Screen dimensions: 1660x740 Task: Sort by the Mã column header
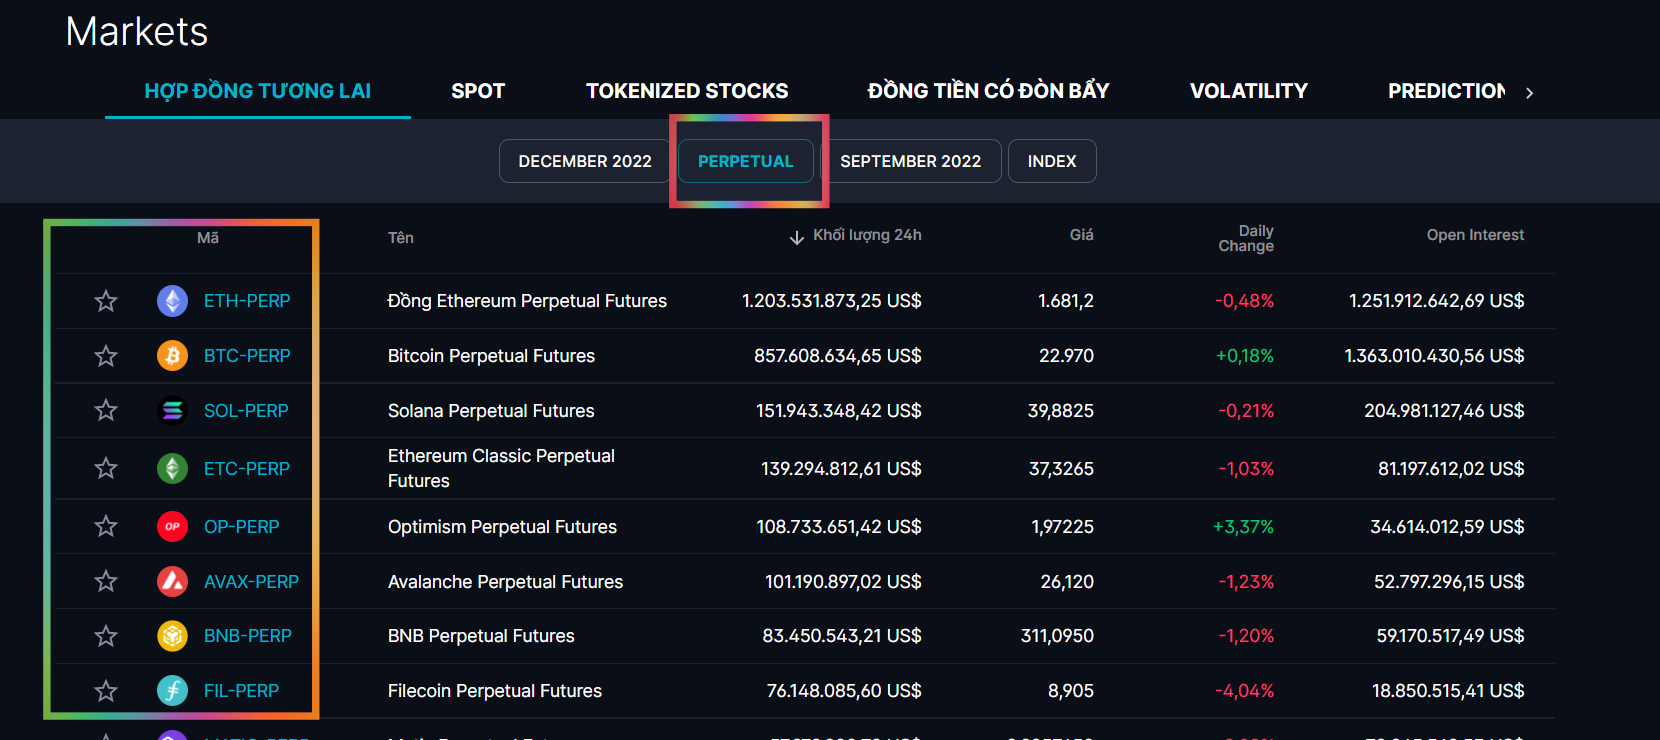click(208, 238)
